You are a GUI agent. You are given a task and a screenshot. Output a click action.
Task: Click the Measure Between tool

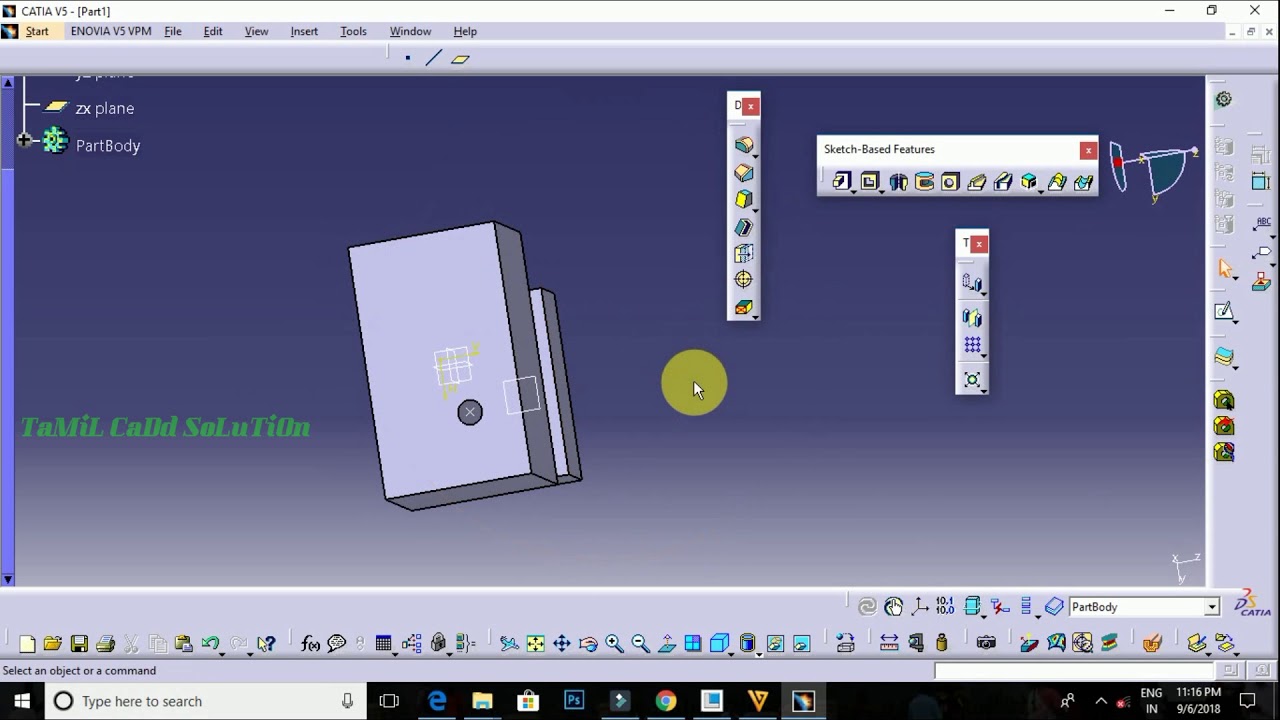pos(889,643)
